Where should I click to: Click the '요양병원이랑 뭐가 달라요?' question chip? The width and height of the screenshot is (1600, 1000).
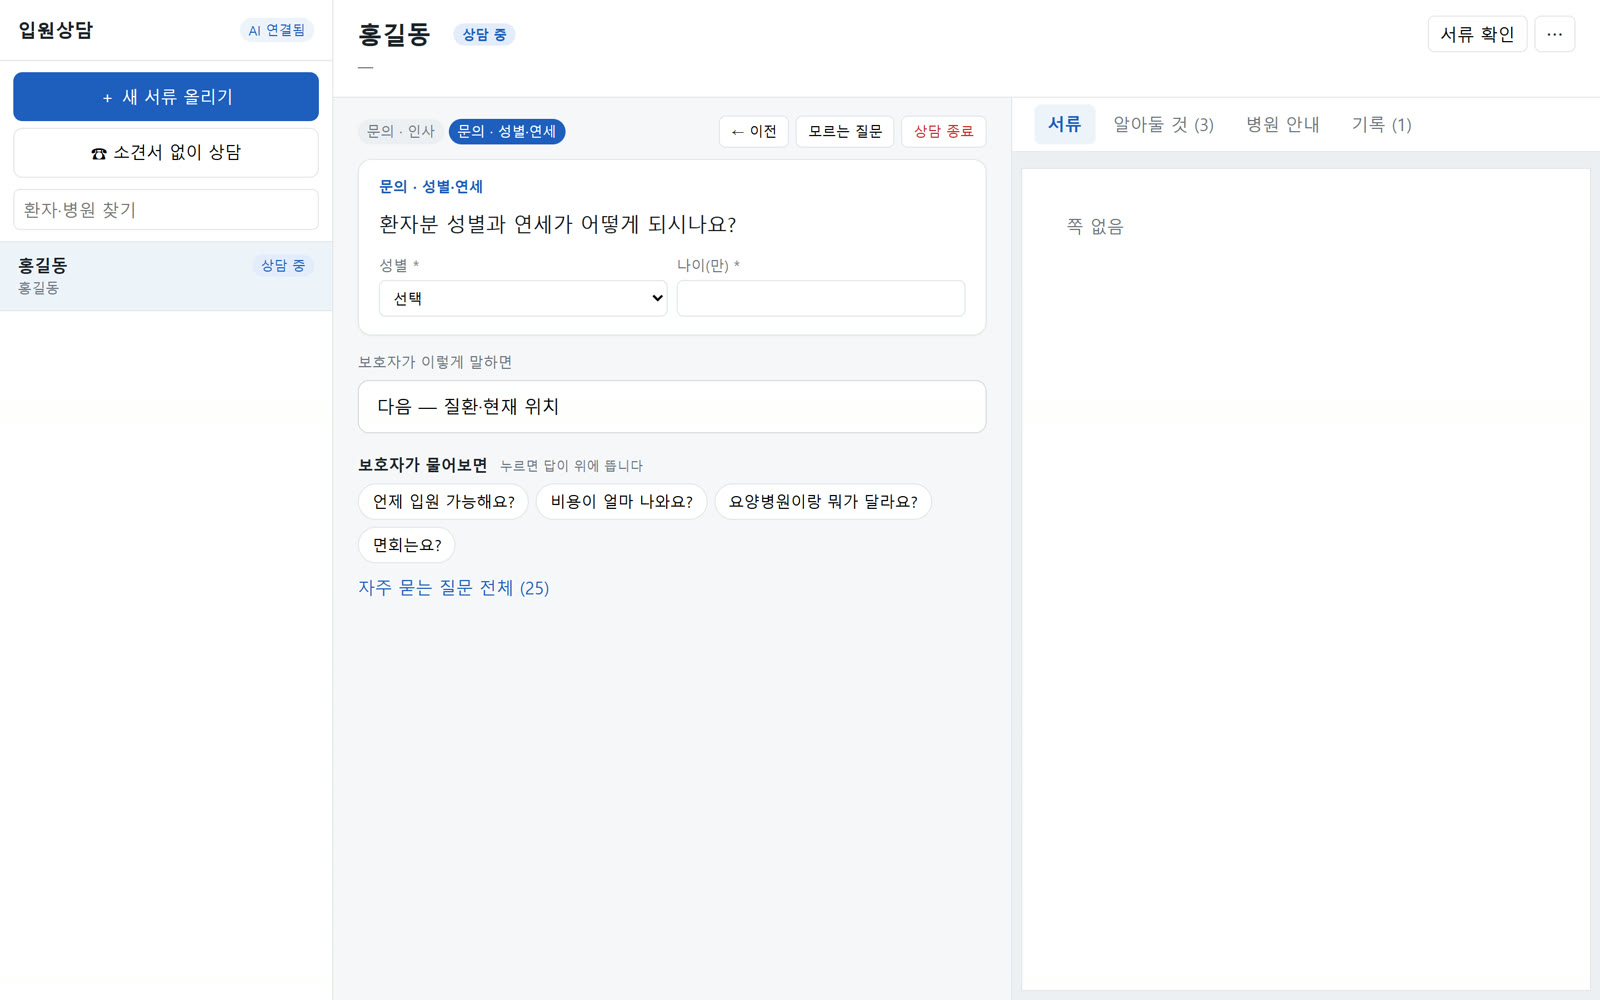(823, 502)
